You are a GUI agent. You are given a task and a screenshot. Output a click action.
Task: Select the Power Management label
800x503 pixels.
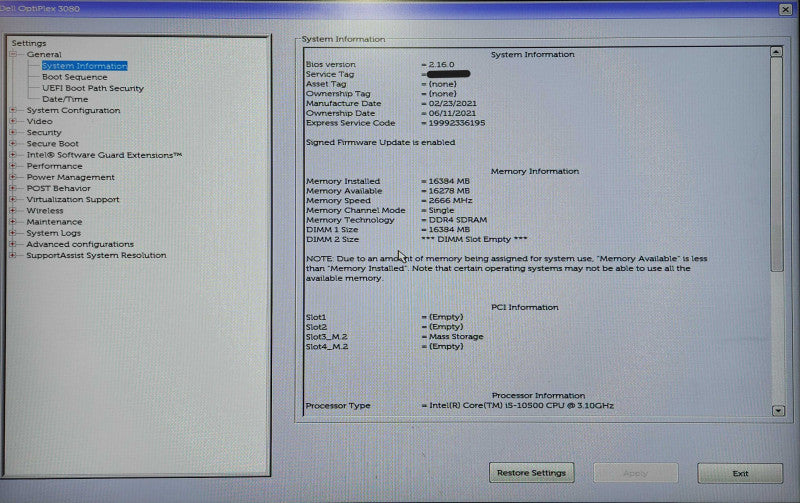(70, 178)
